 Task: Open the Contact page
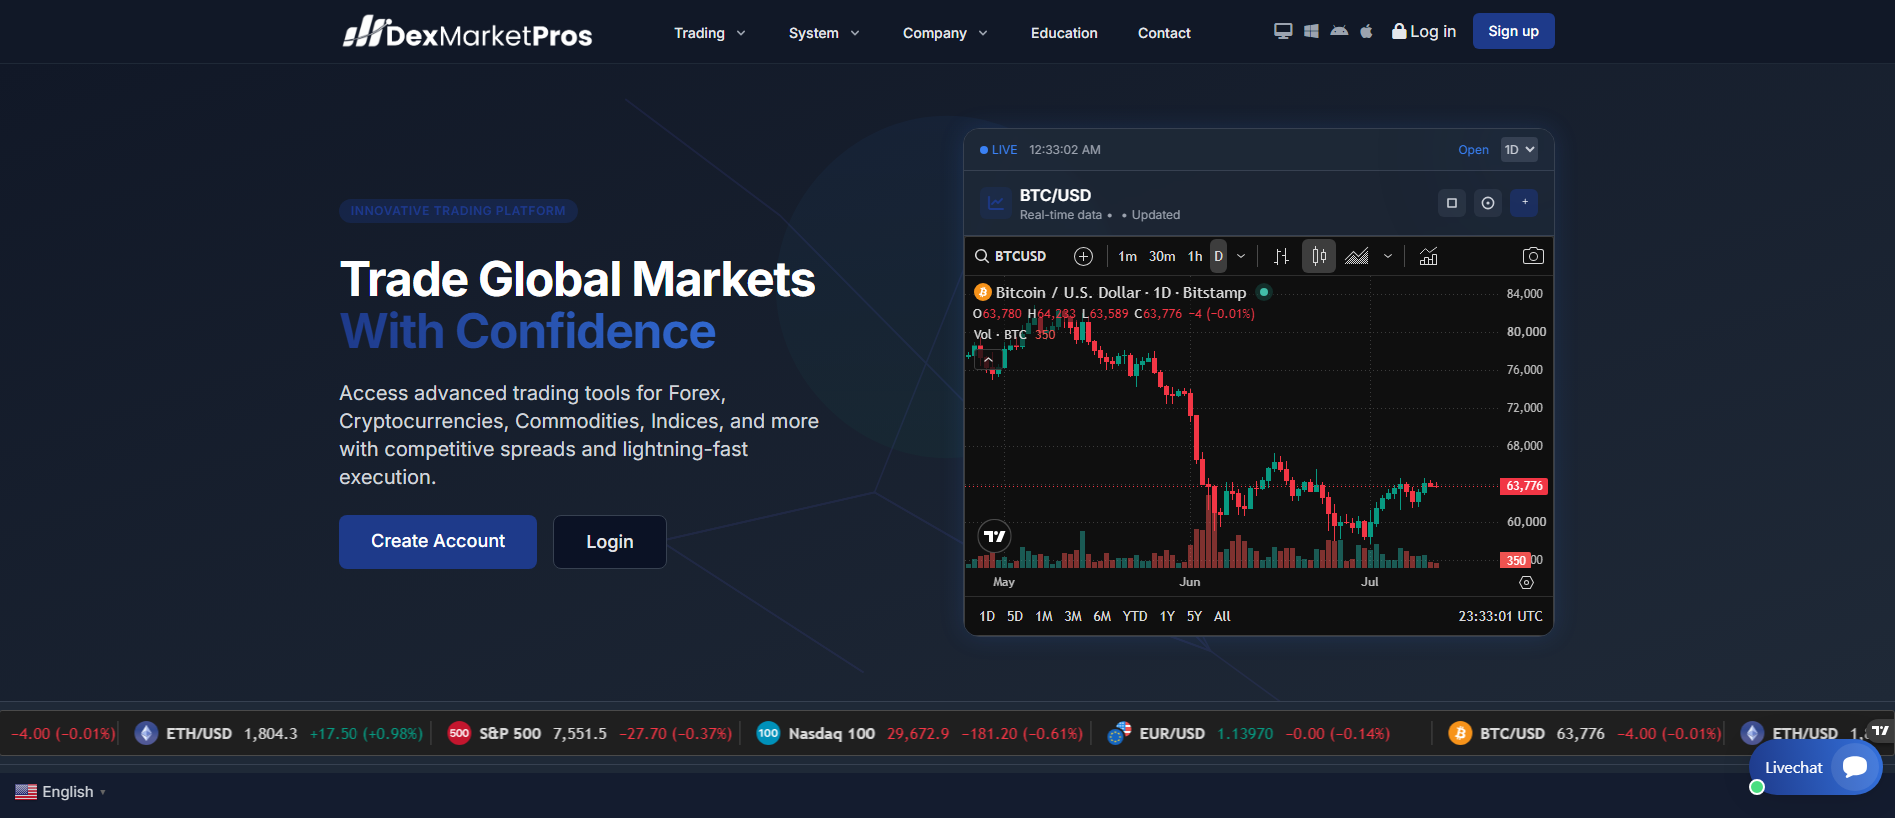(x=1164, y=33)
